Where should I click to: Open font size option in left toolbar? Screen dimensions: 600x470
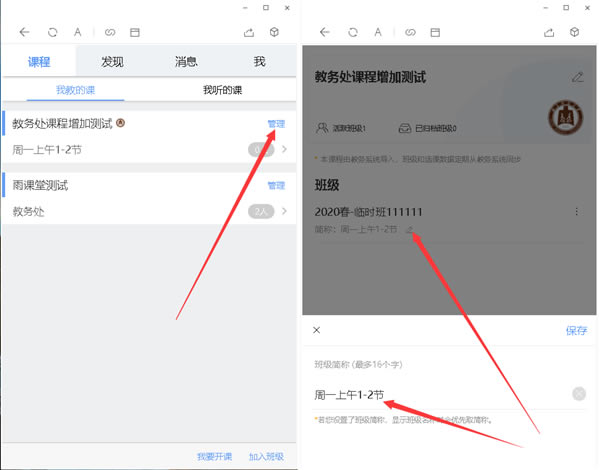point(78,32)
